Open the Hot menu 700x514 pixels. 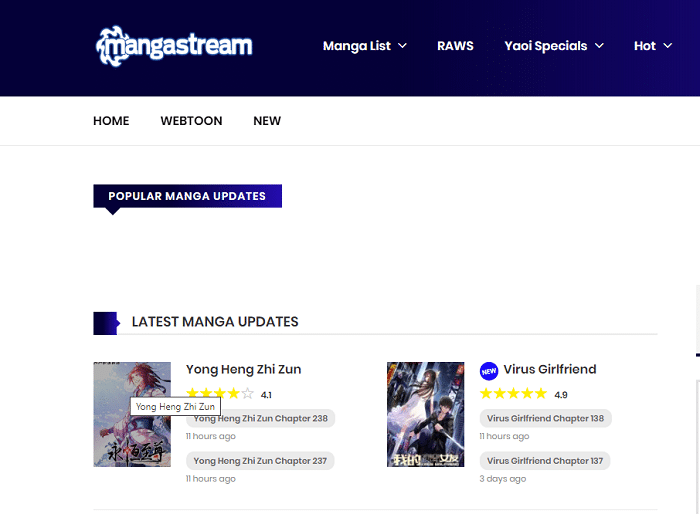[x=645, y=46]
